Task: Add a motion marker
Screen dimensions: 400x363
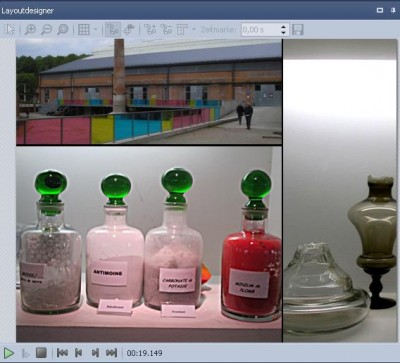Action: coord(150,29)
